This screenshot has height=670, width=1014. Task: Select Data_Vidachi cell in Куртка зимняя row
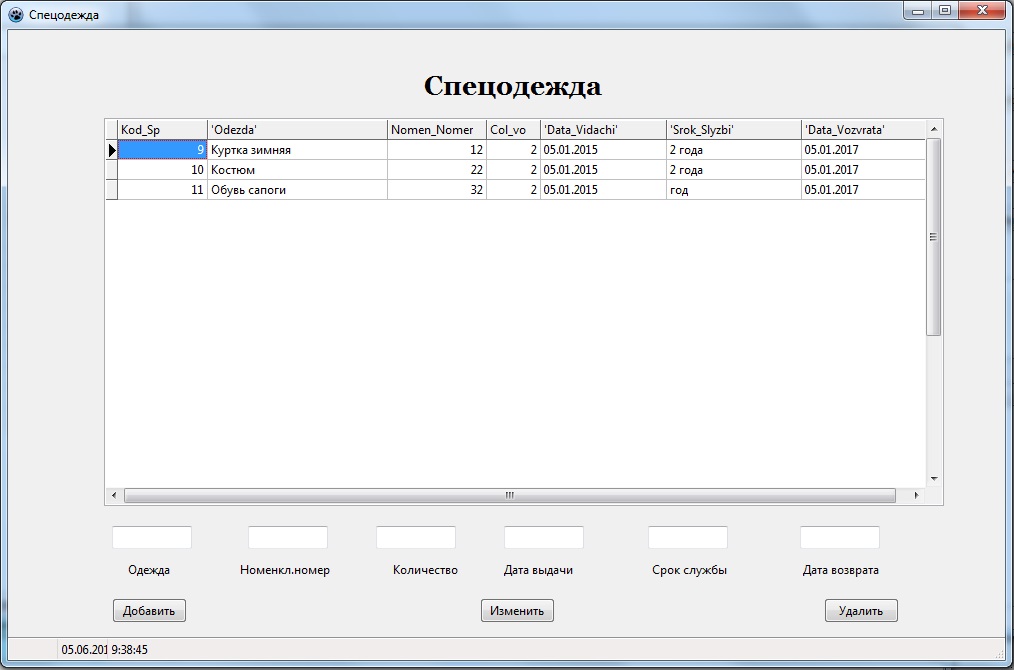603,150
